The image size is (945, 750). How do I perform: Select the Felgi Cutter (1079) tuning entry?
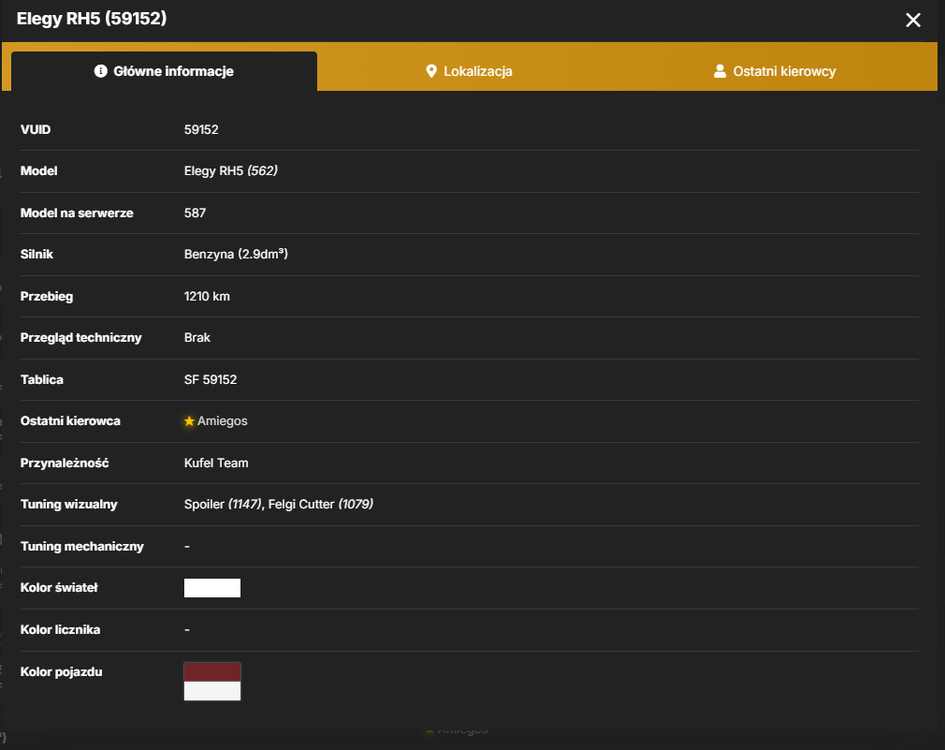click(x=321, y=504)
